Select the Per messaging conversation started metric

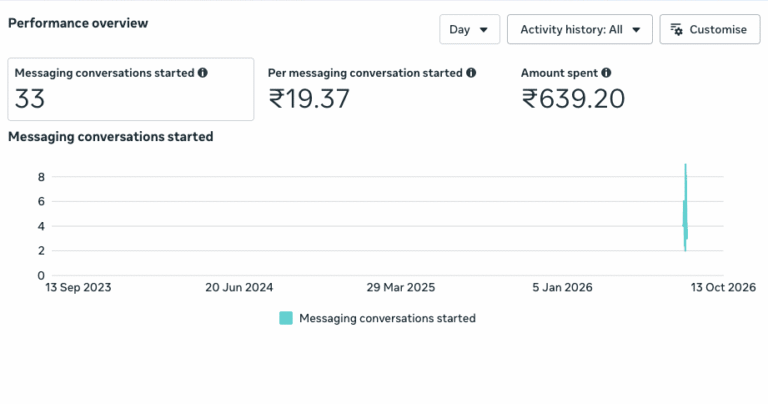[372, 89]
